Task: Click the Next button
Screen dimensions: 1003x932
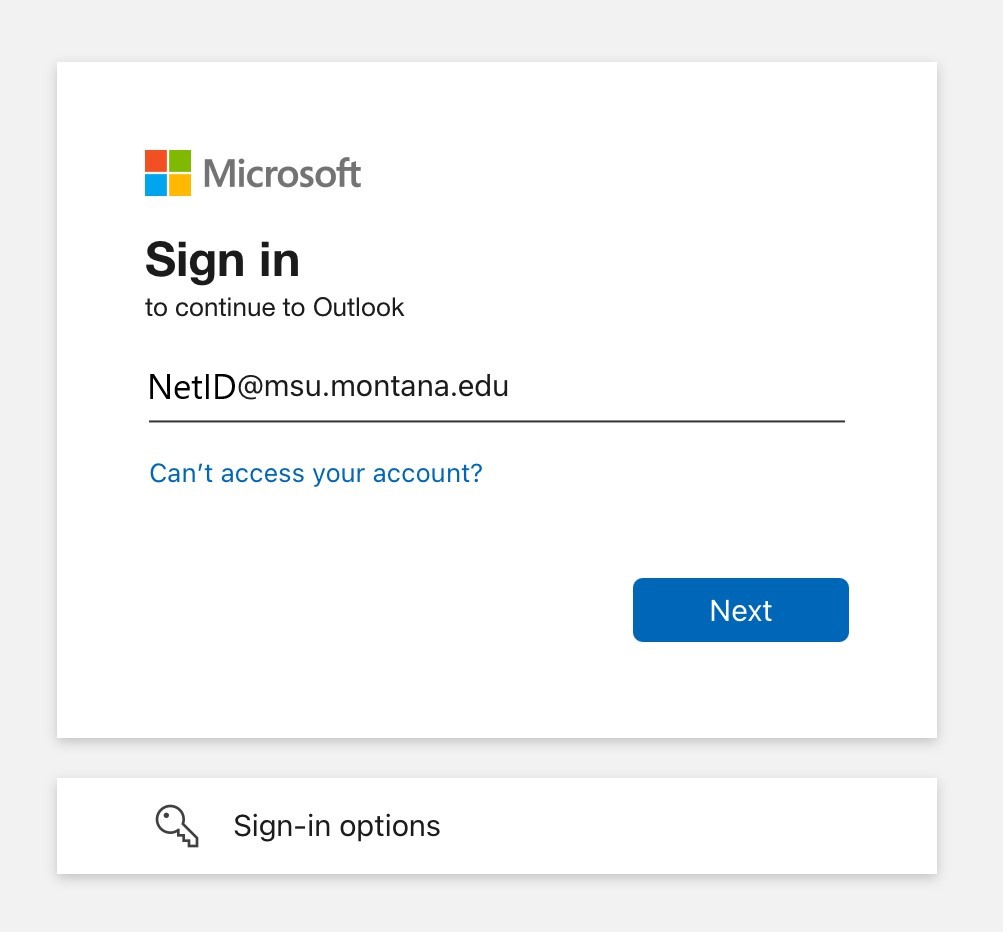Action: point(740,610)
